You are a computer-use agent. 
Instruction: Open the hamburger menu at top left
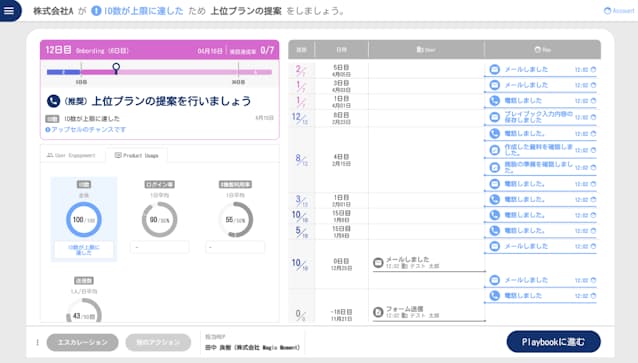click(9, 11)
